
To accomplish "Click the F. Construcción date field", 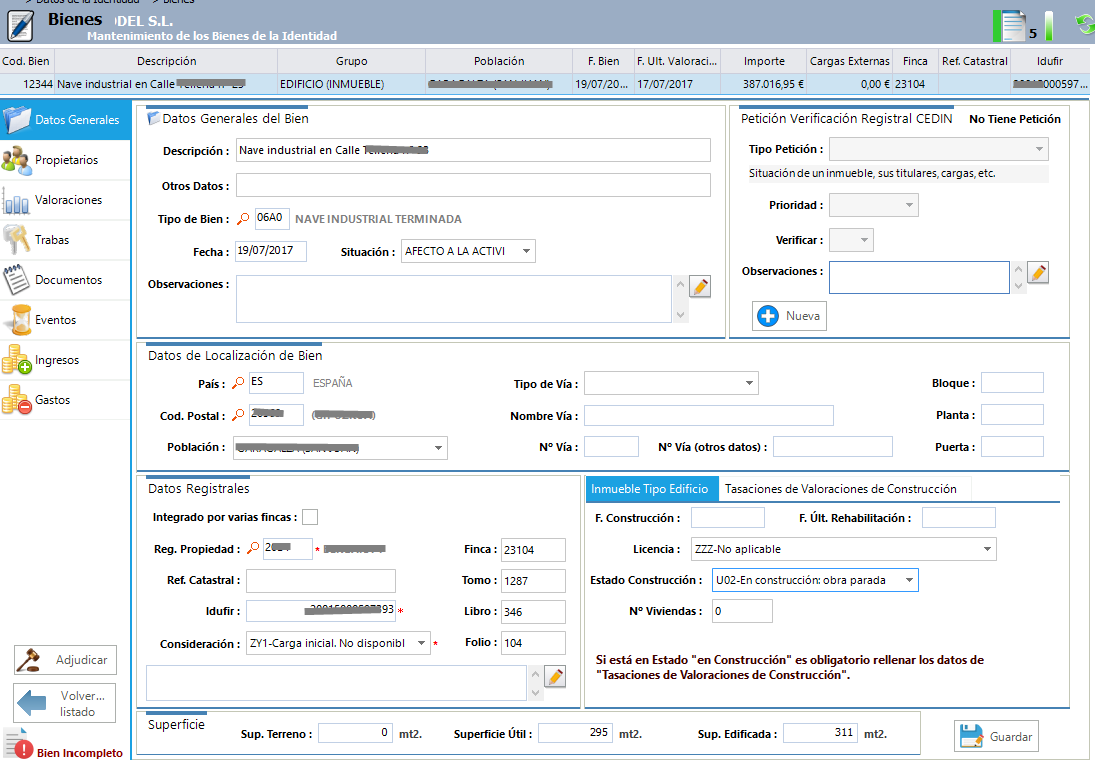I will pos(728,517).
